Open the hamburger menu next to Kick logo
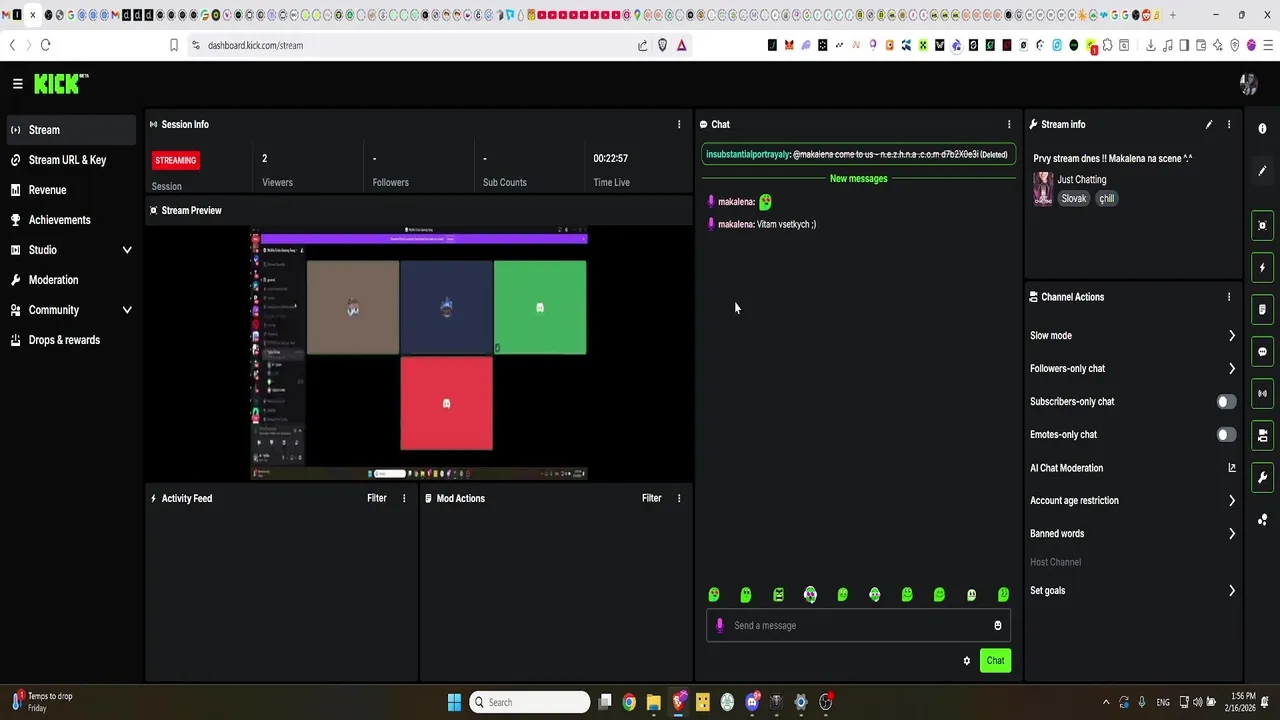1280x720 pixels. click(x=17, y=84)
